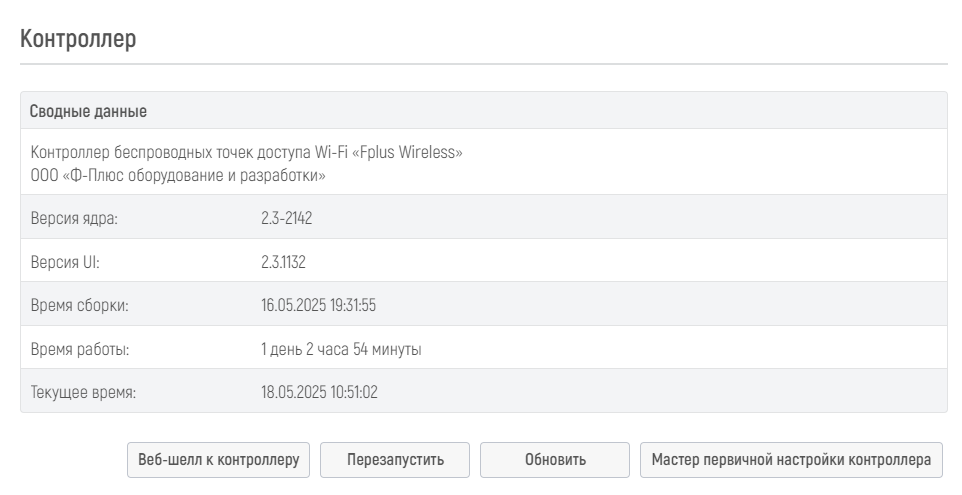The image size is (962, 495).
Task: Open the Веб-шелл к контроллеру button
Action: coord(218,460)
